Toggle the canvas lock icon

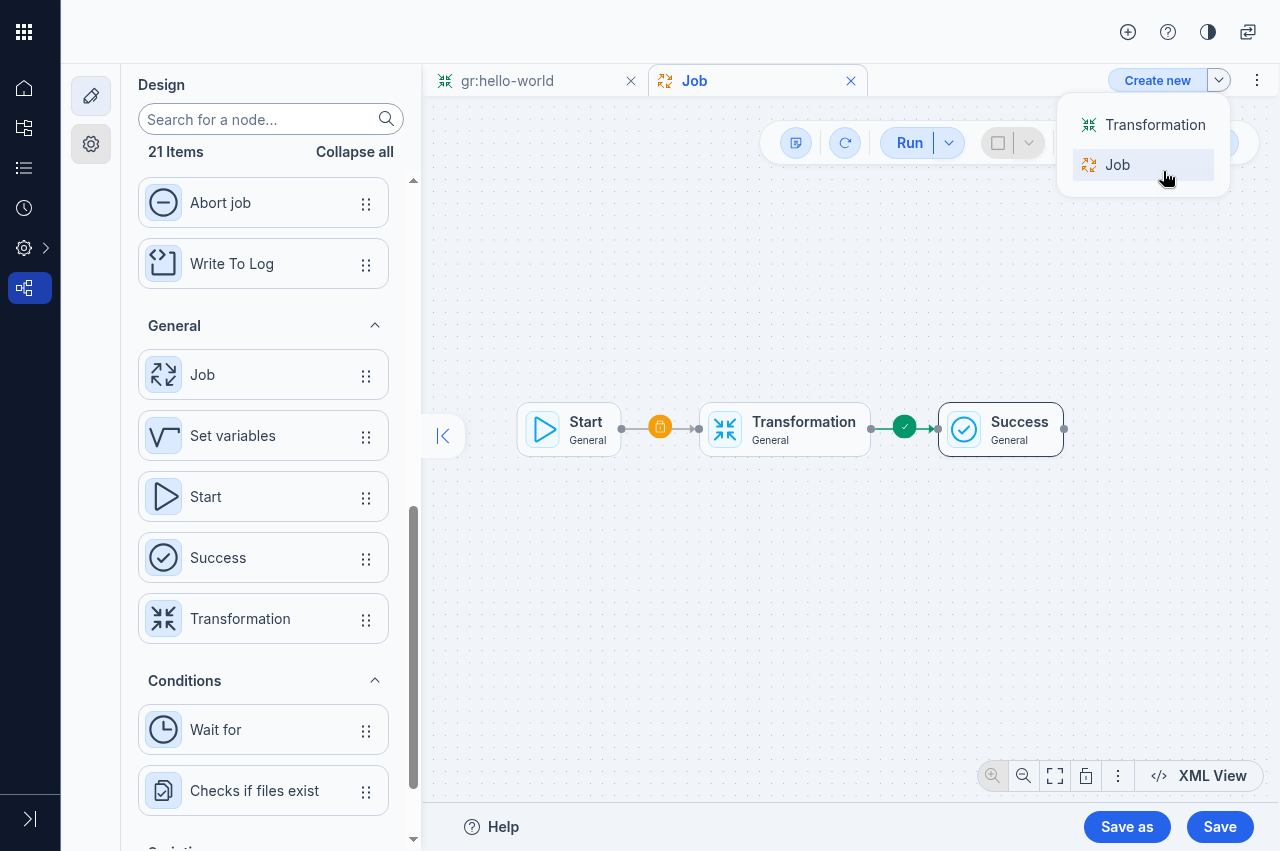tap(1085, 776)
